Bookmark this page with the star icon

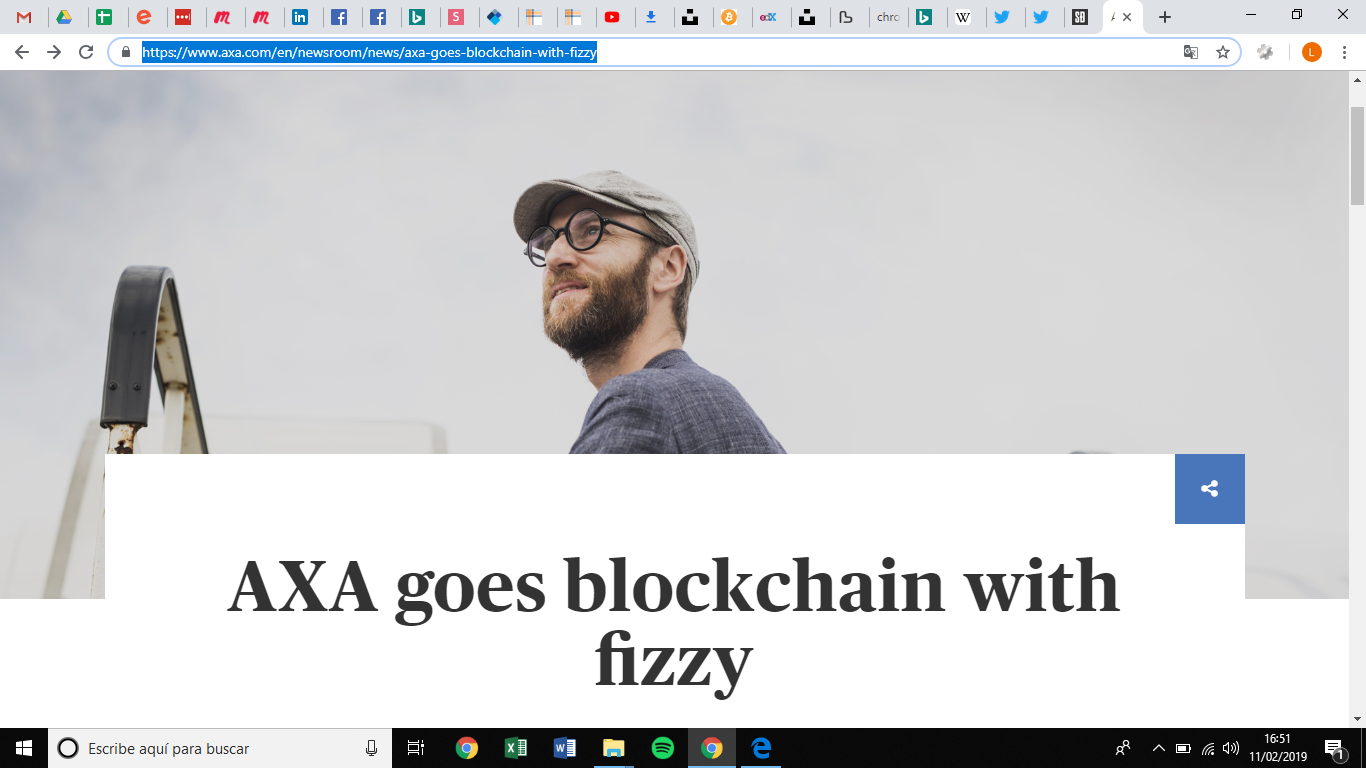(x=1222, y=52)
